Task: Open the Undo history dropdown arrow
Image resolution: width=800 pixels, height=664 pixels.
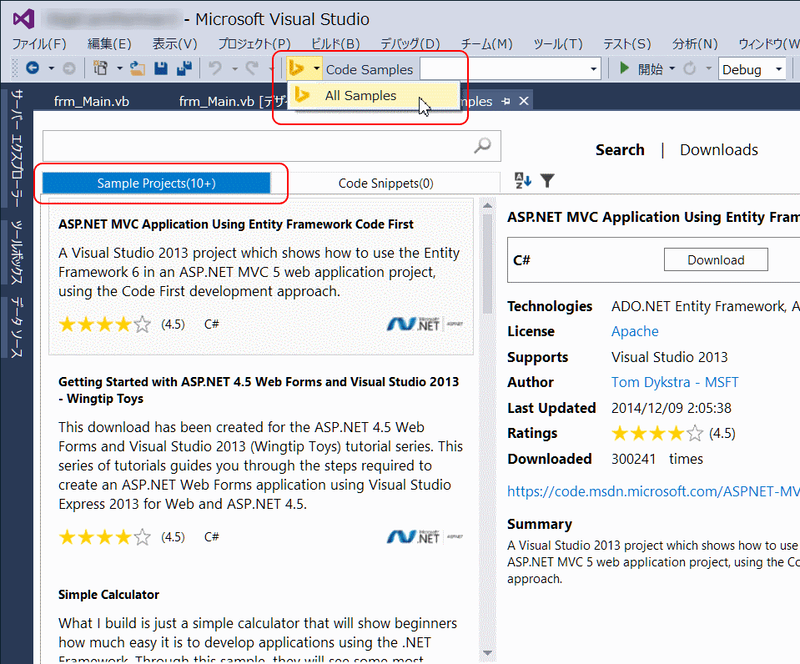Action: [x=235, y=68]
